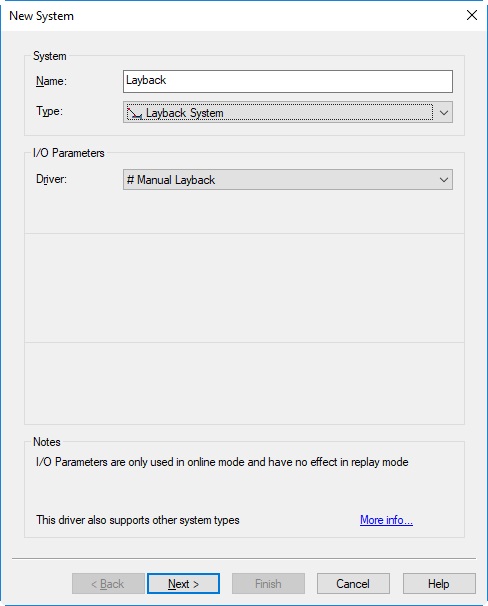The width and height of the screenshot is (488, 606).
Task: Click the 'Driver:' label
Action: tap(51, 179)
